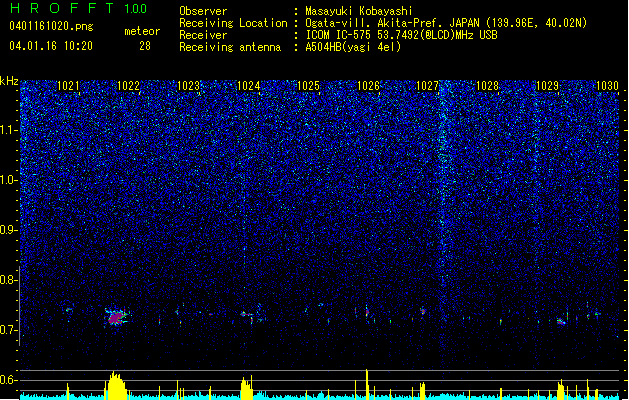Click the tallest yellow power spike near 1026
This screenshot has height=400, width=629.
[x=367, y=384]
